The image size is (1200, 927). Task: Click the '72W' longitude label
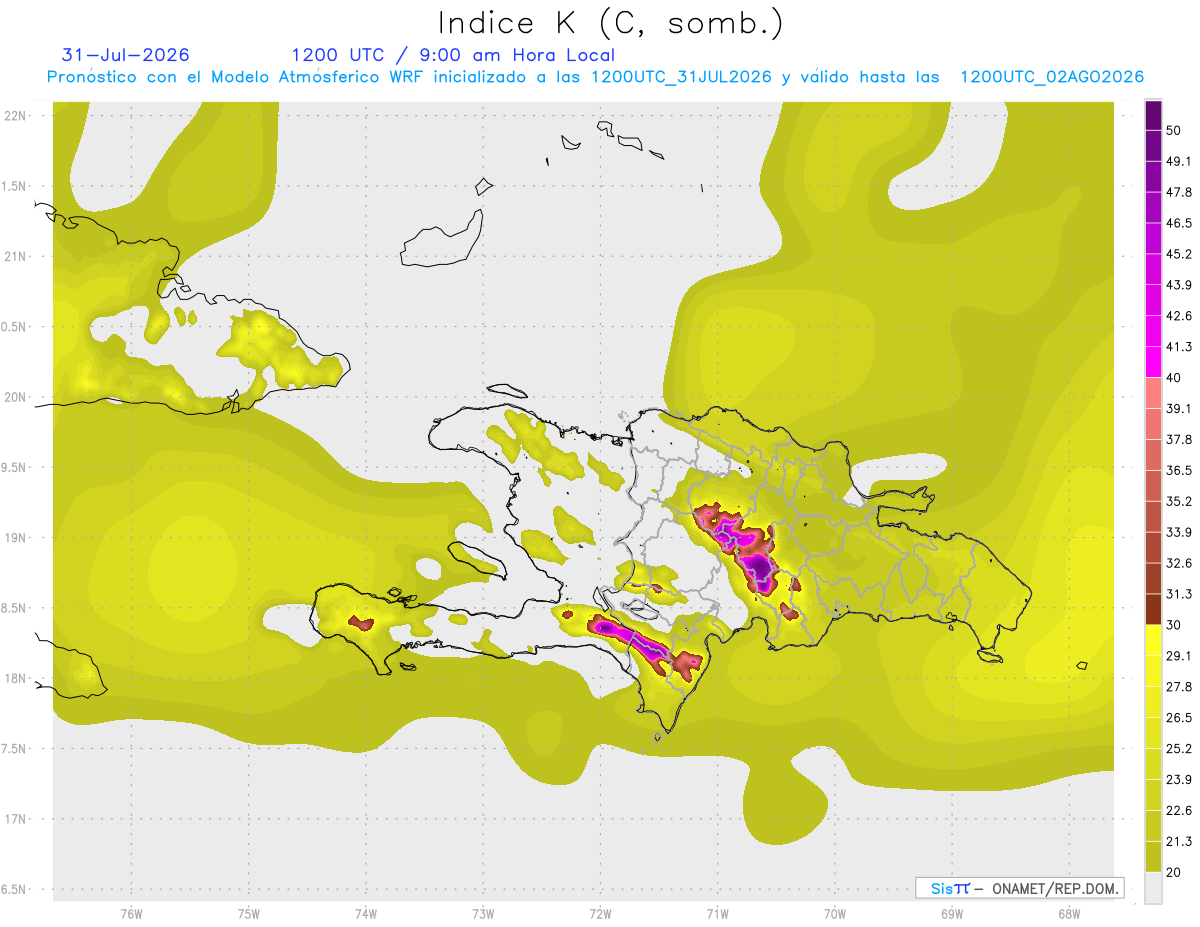tap(600, 914)
